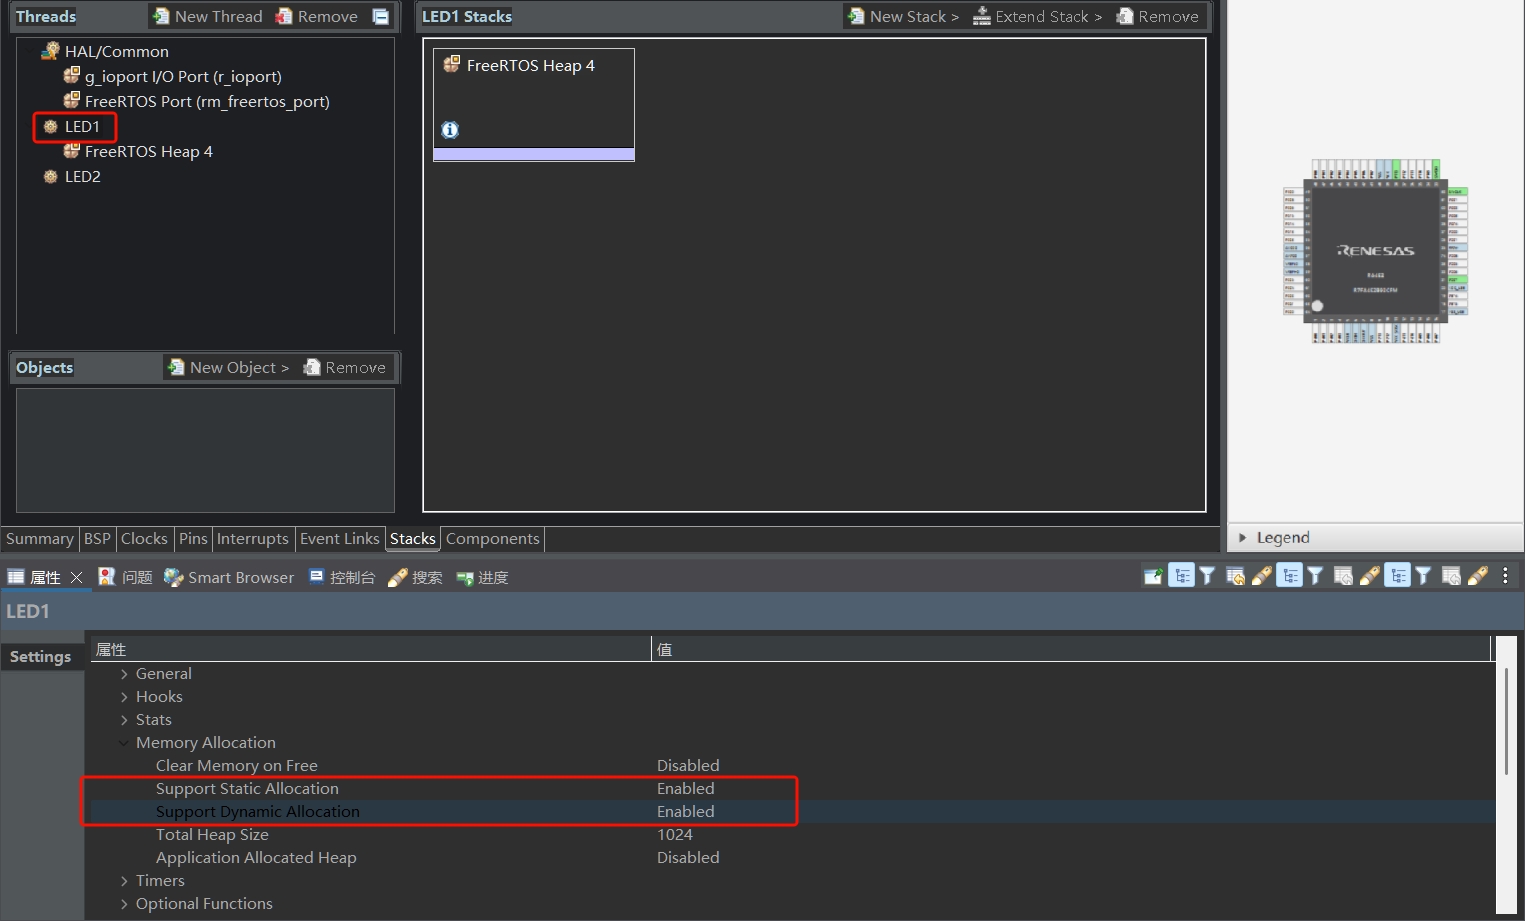Toggle the leftmost filter icon in properties toolbar
1525x921 pixels.
1207,576
